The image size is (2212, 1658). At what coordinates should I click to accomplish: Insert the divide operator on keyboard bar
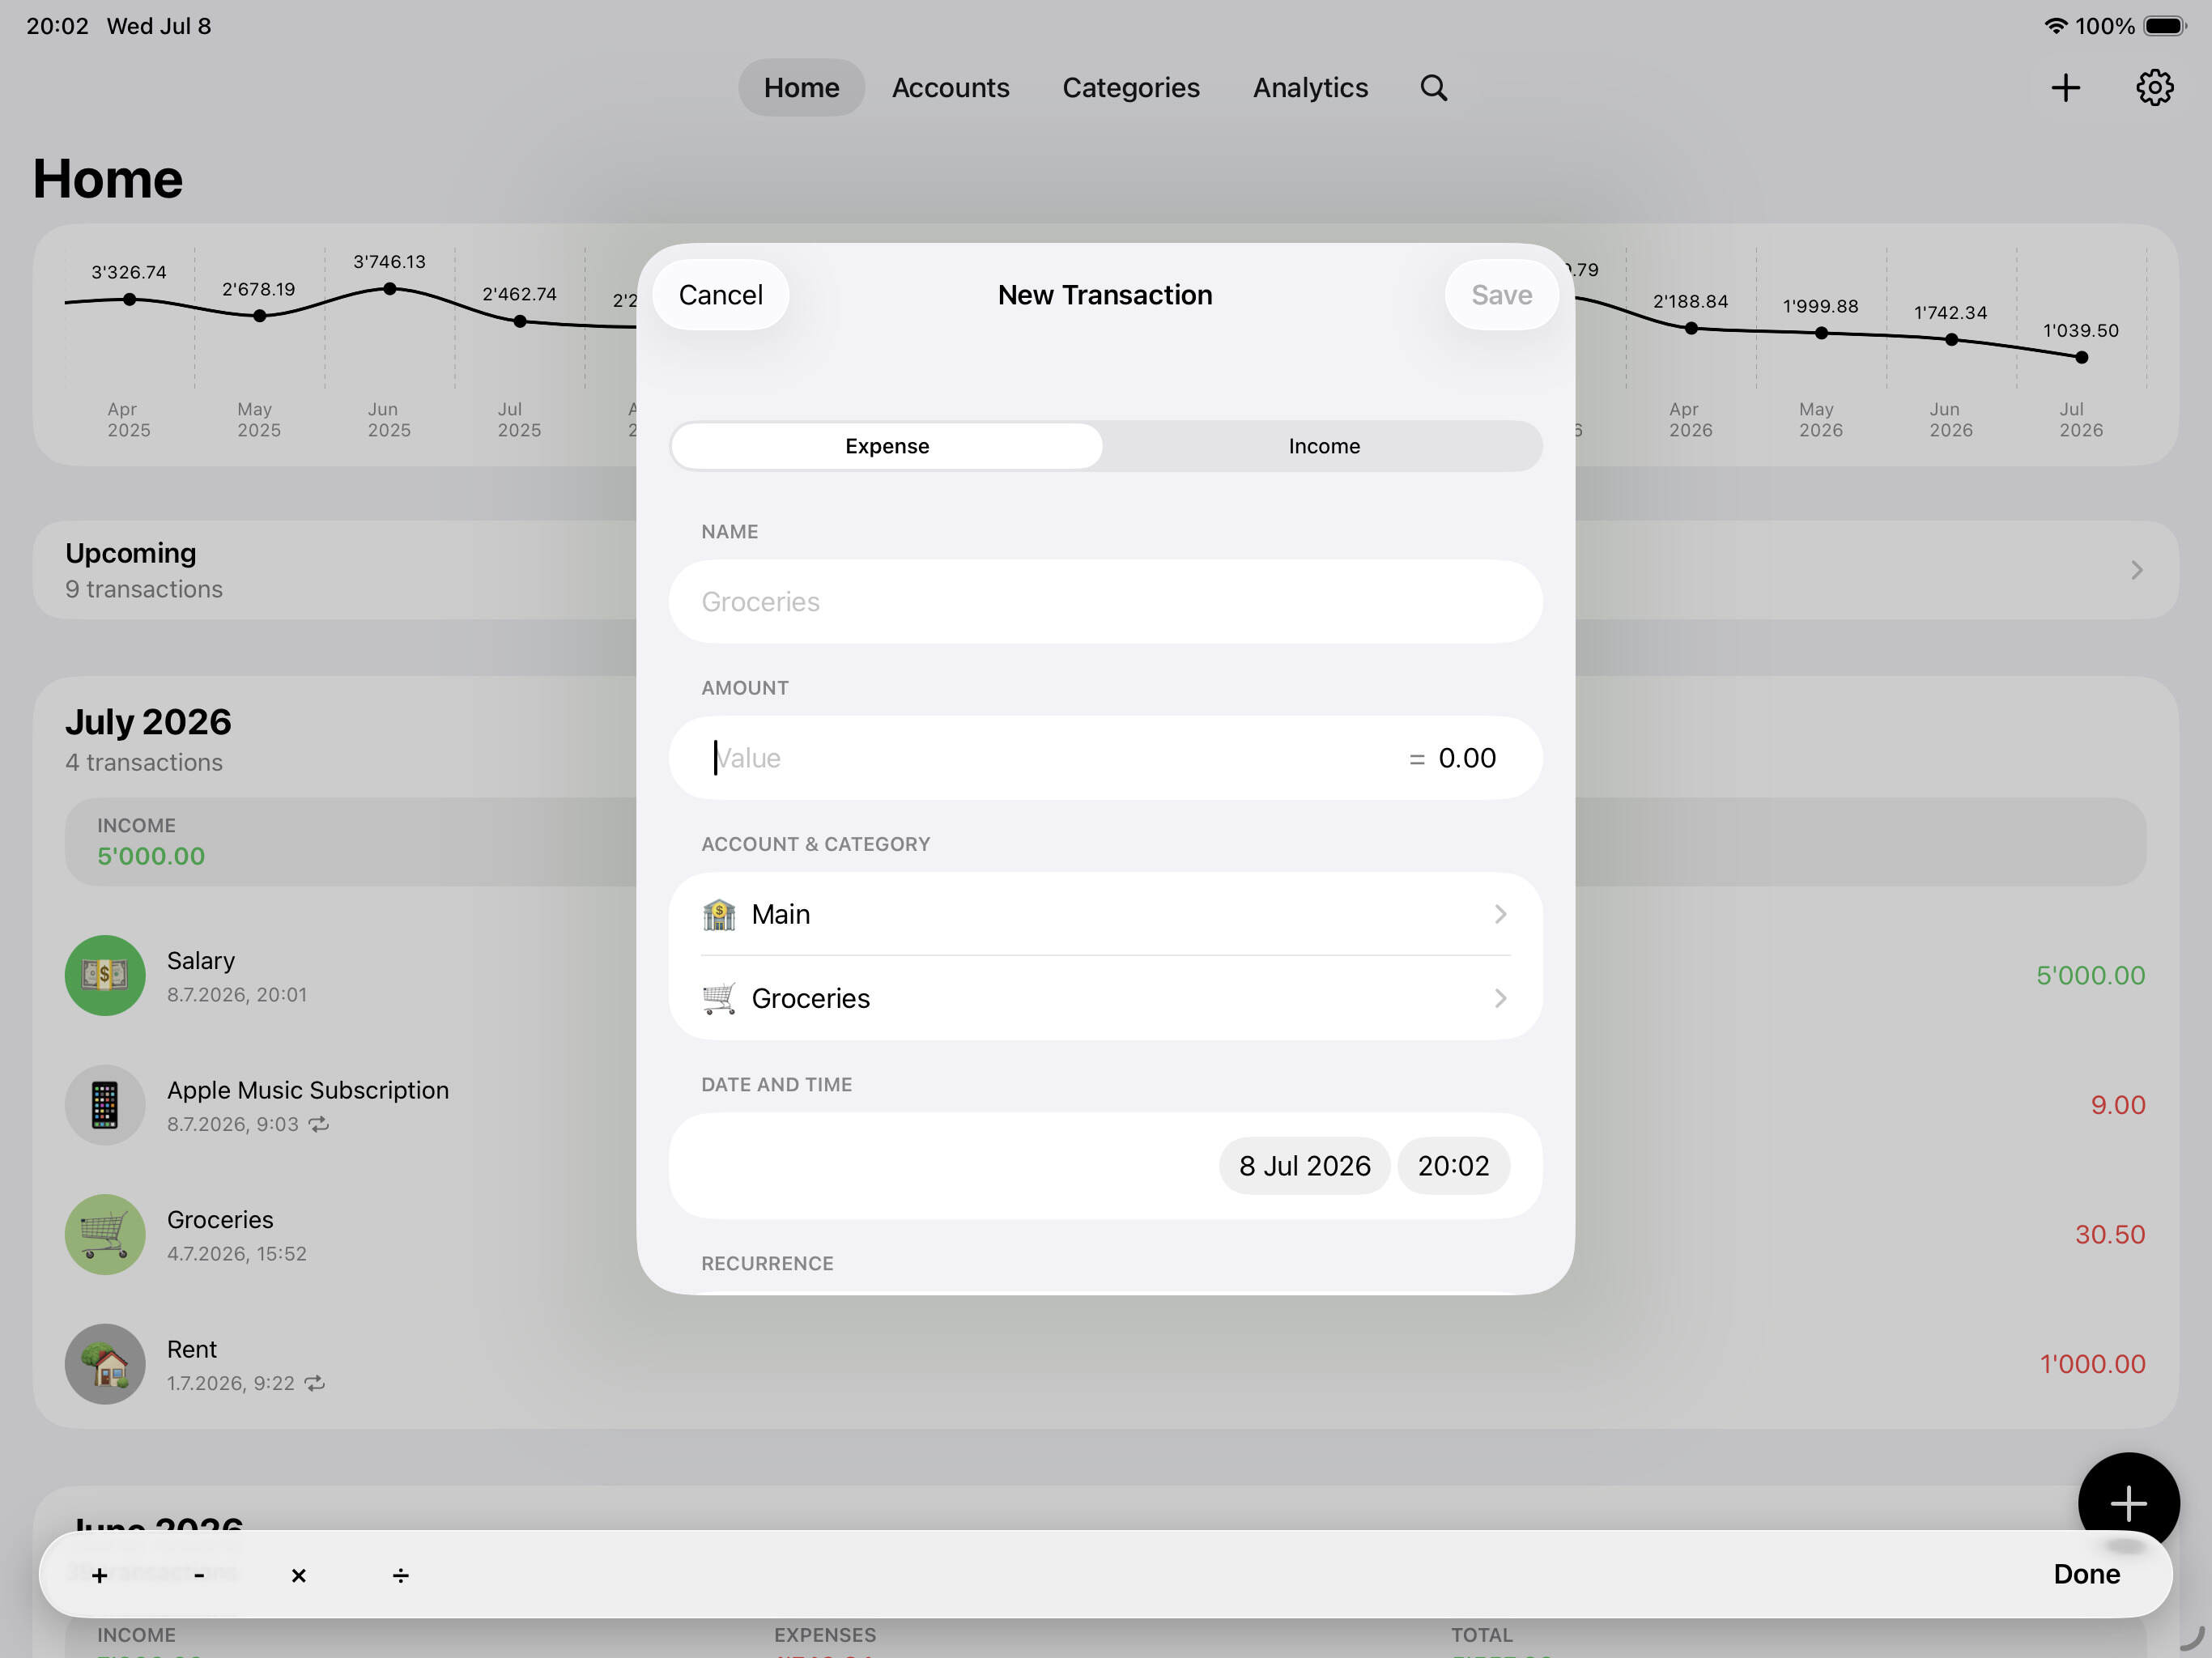[x=400, y=1575]
